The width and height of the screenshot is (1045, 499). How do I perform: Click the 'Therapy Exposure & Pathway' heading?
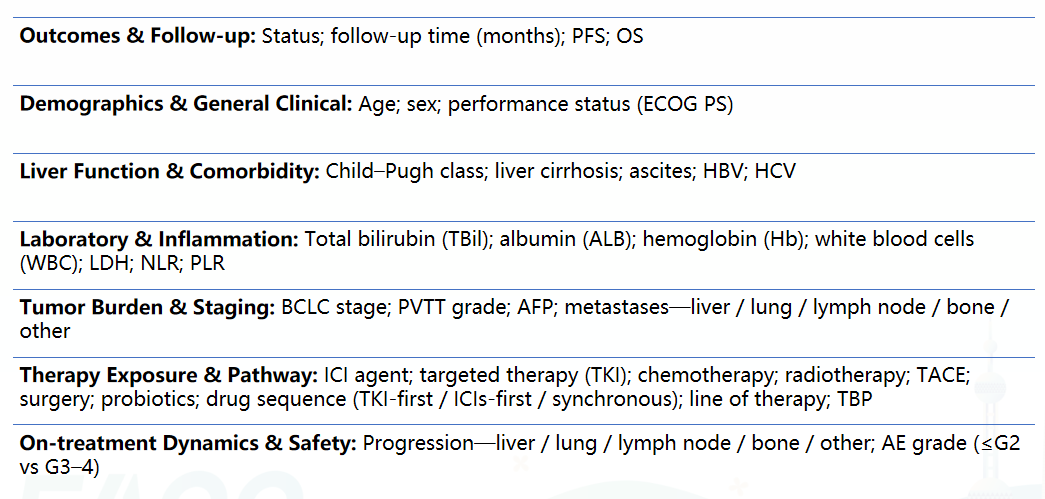click(169, 375)
